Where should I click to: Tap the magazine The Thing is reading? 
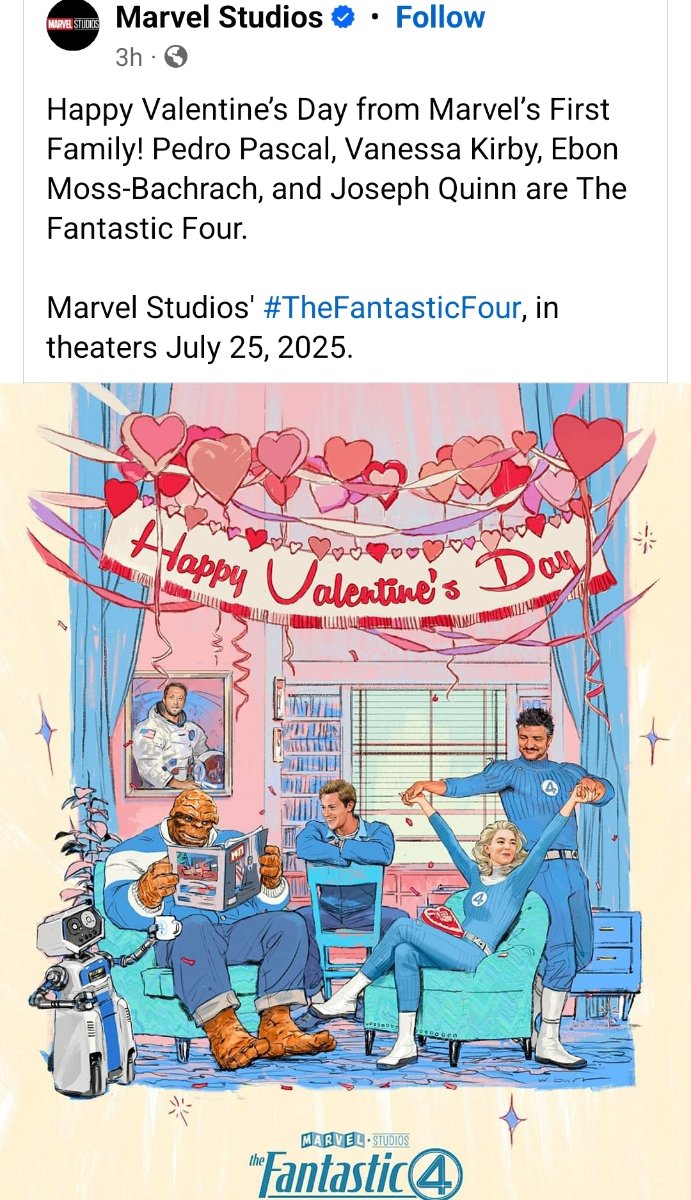pos(216,868)
